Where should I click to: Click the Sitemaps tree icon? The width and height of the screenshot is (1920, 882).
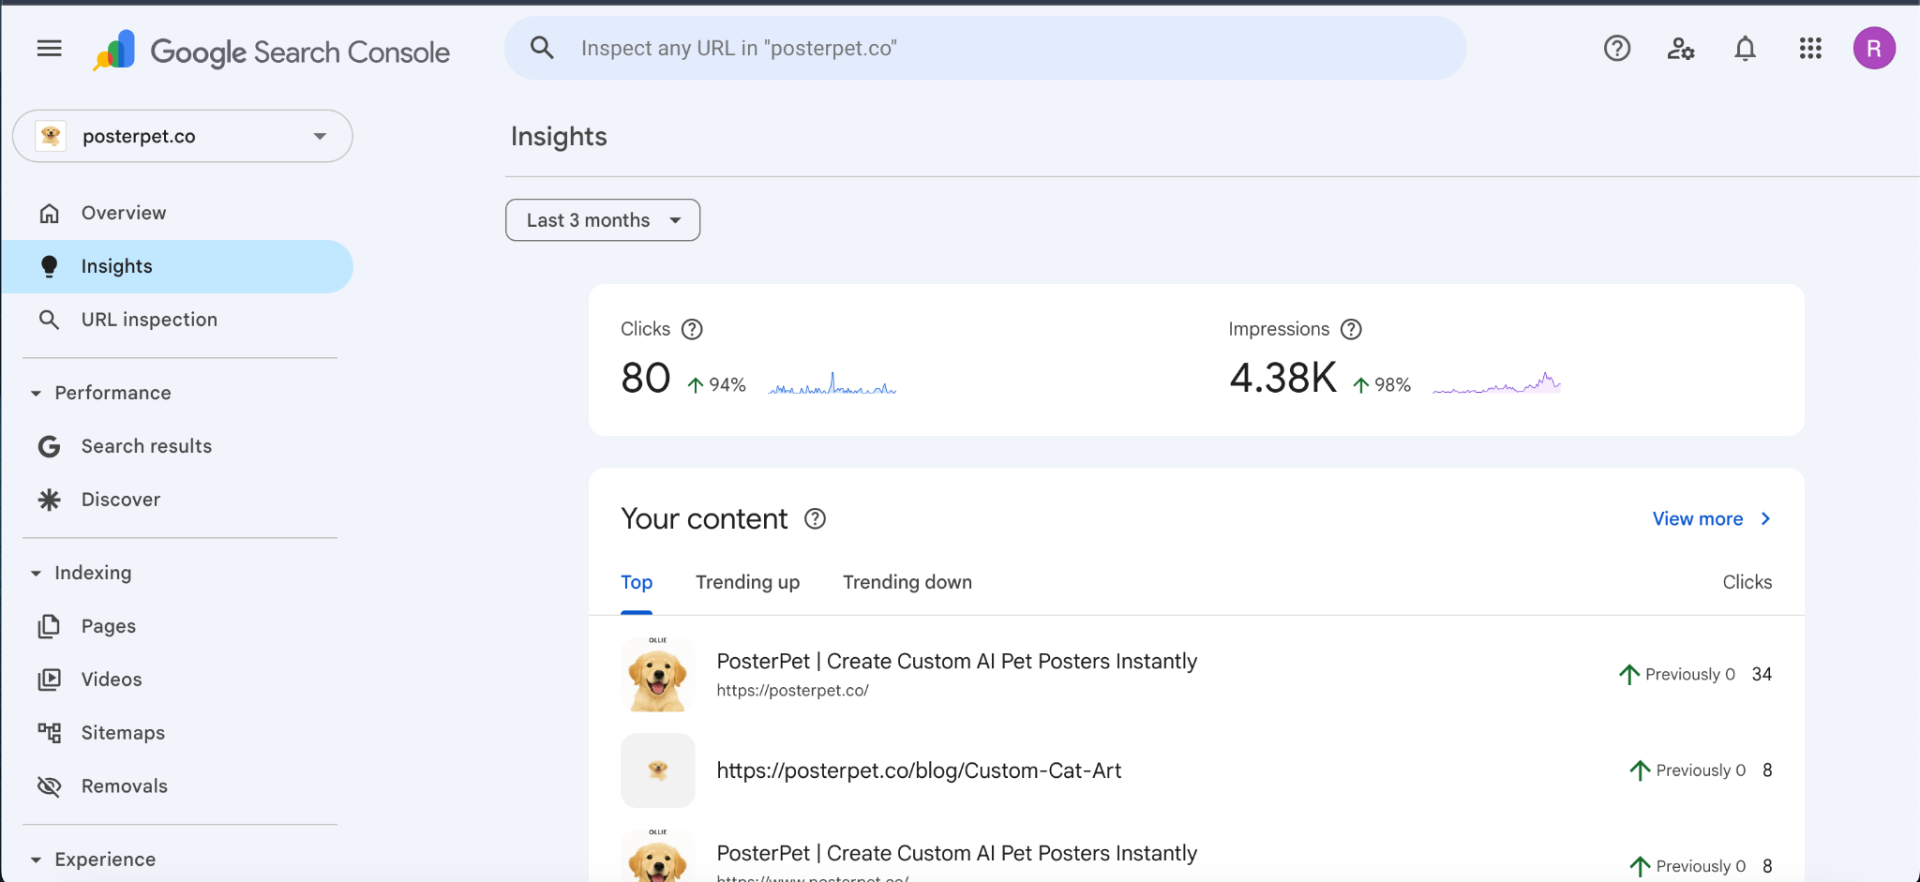click(x=49, y=733)
